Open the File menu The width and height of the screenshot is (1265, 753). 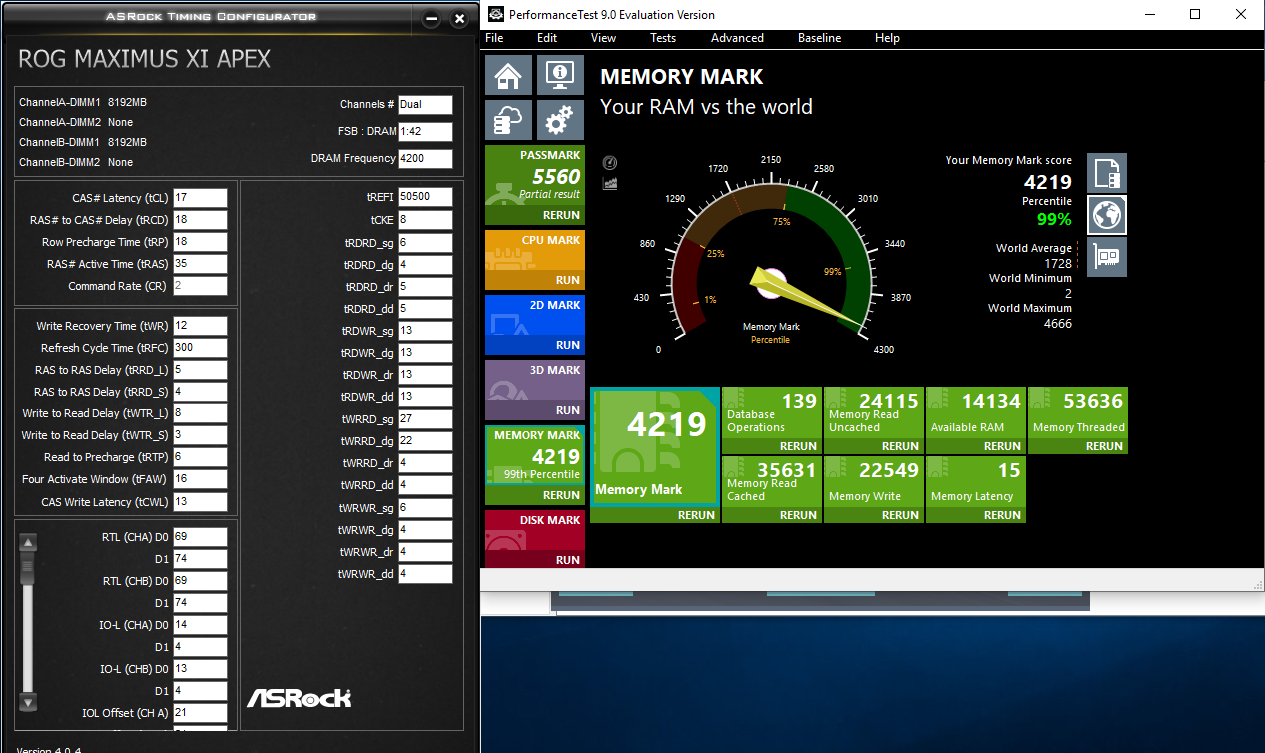click(x=494, y=38)
